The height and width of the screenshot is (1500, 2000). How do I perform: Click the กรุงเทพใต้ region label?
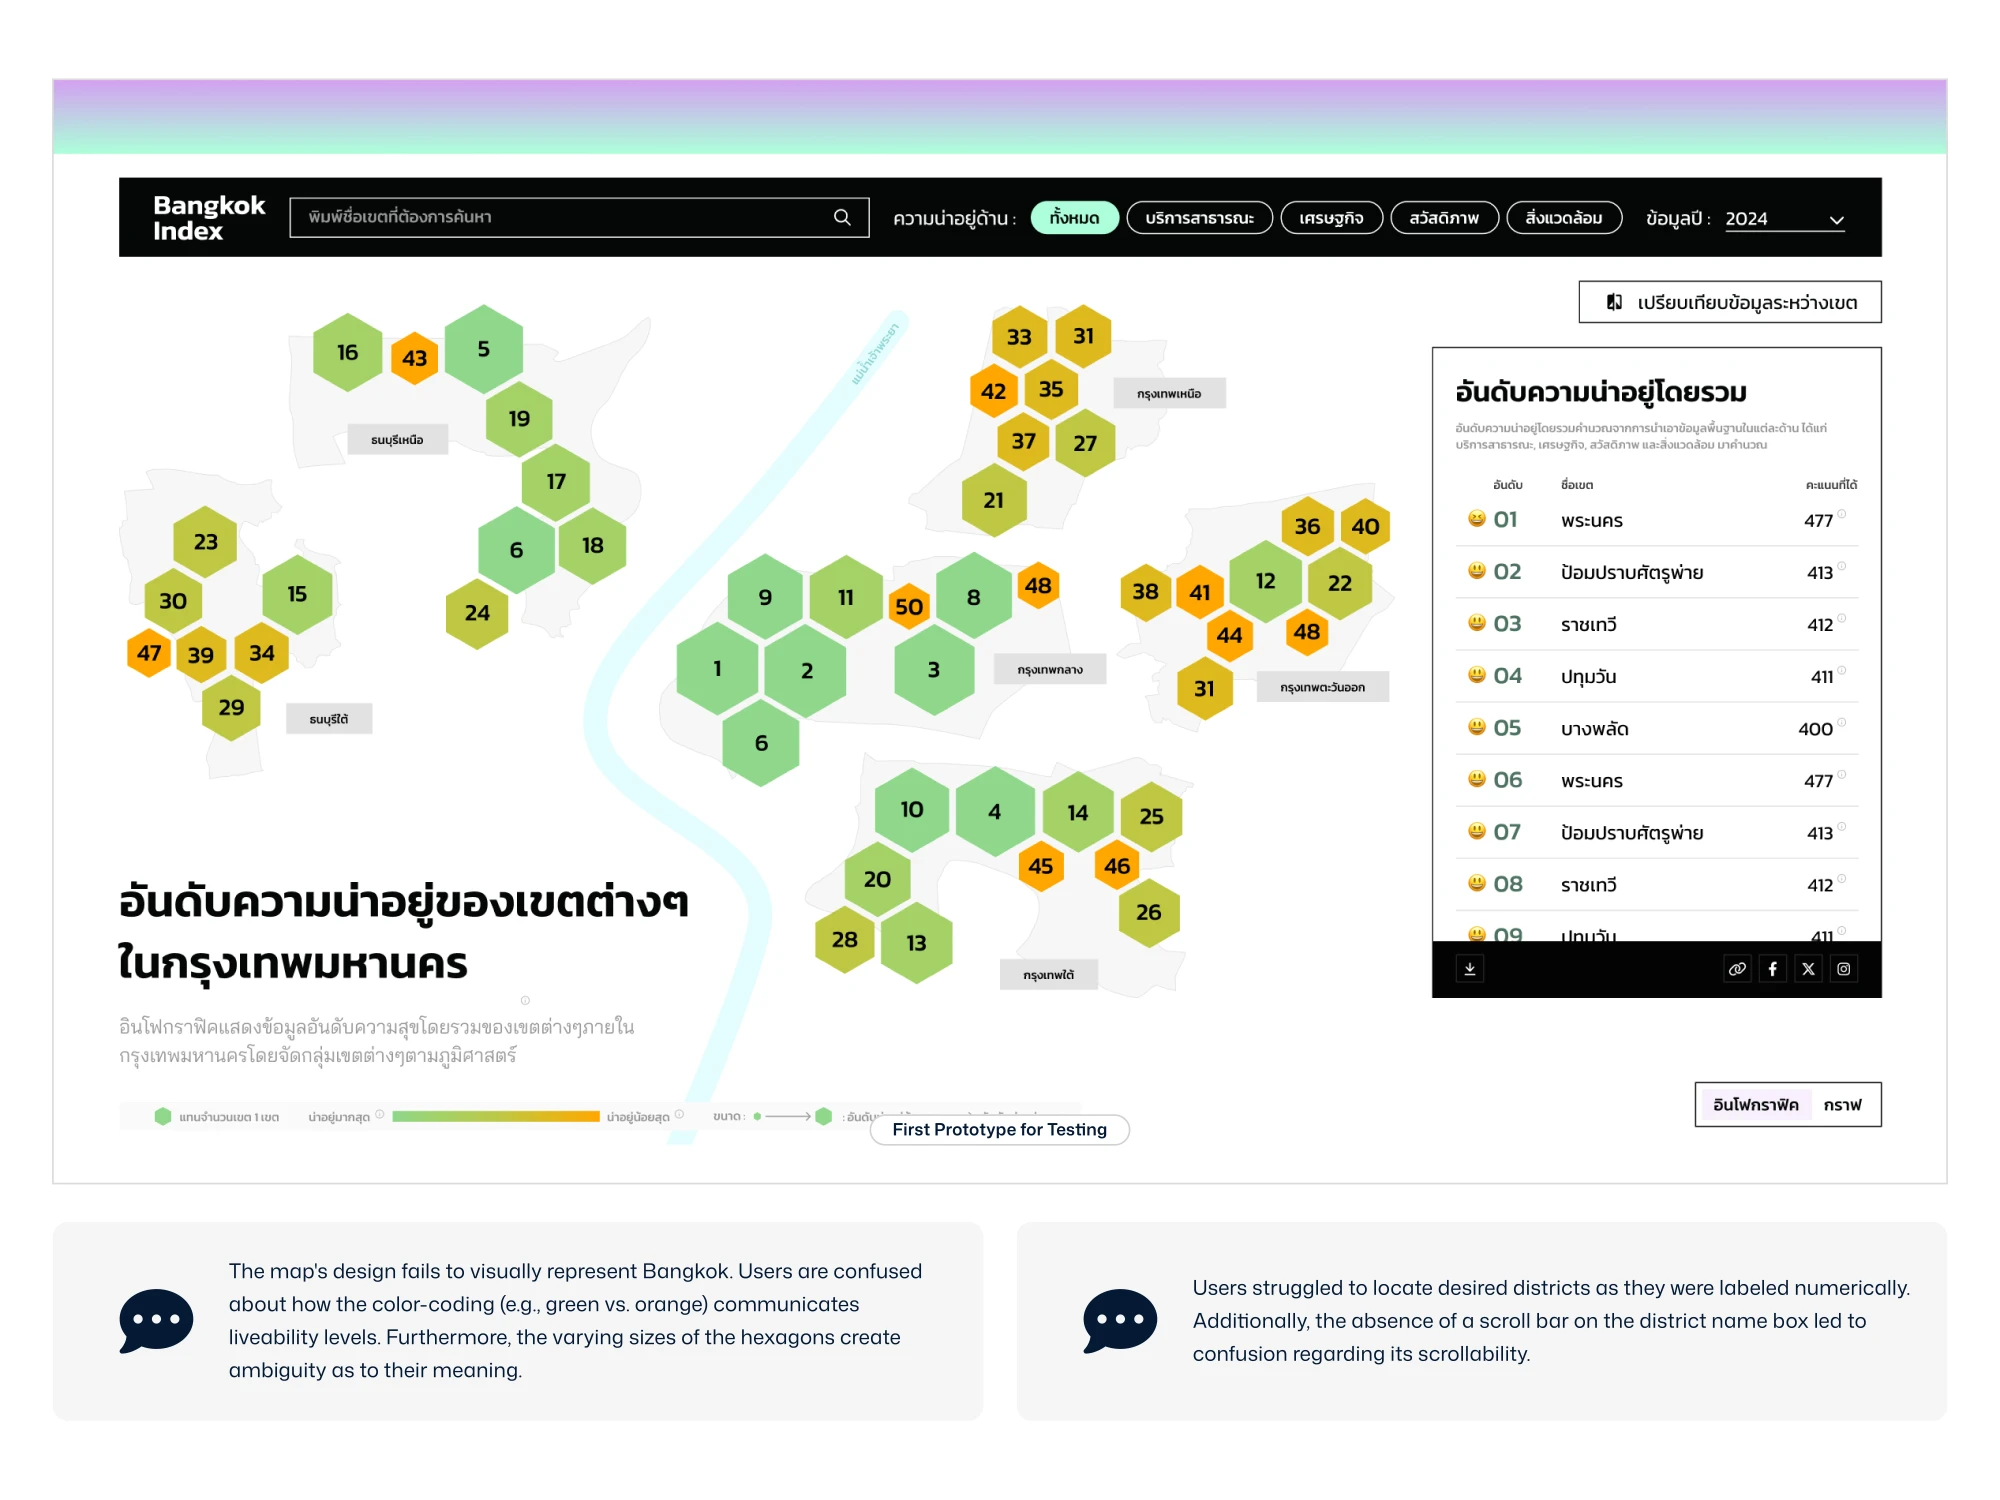pyautogui.click(x=1048, y=974)
